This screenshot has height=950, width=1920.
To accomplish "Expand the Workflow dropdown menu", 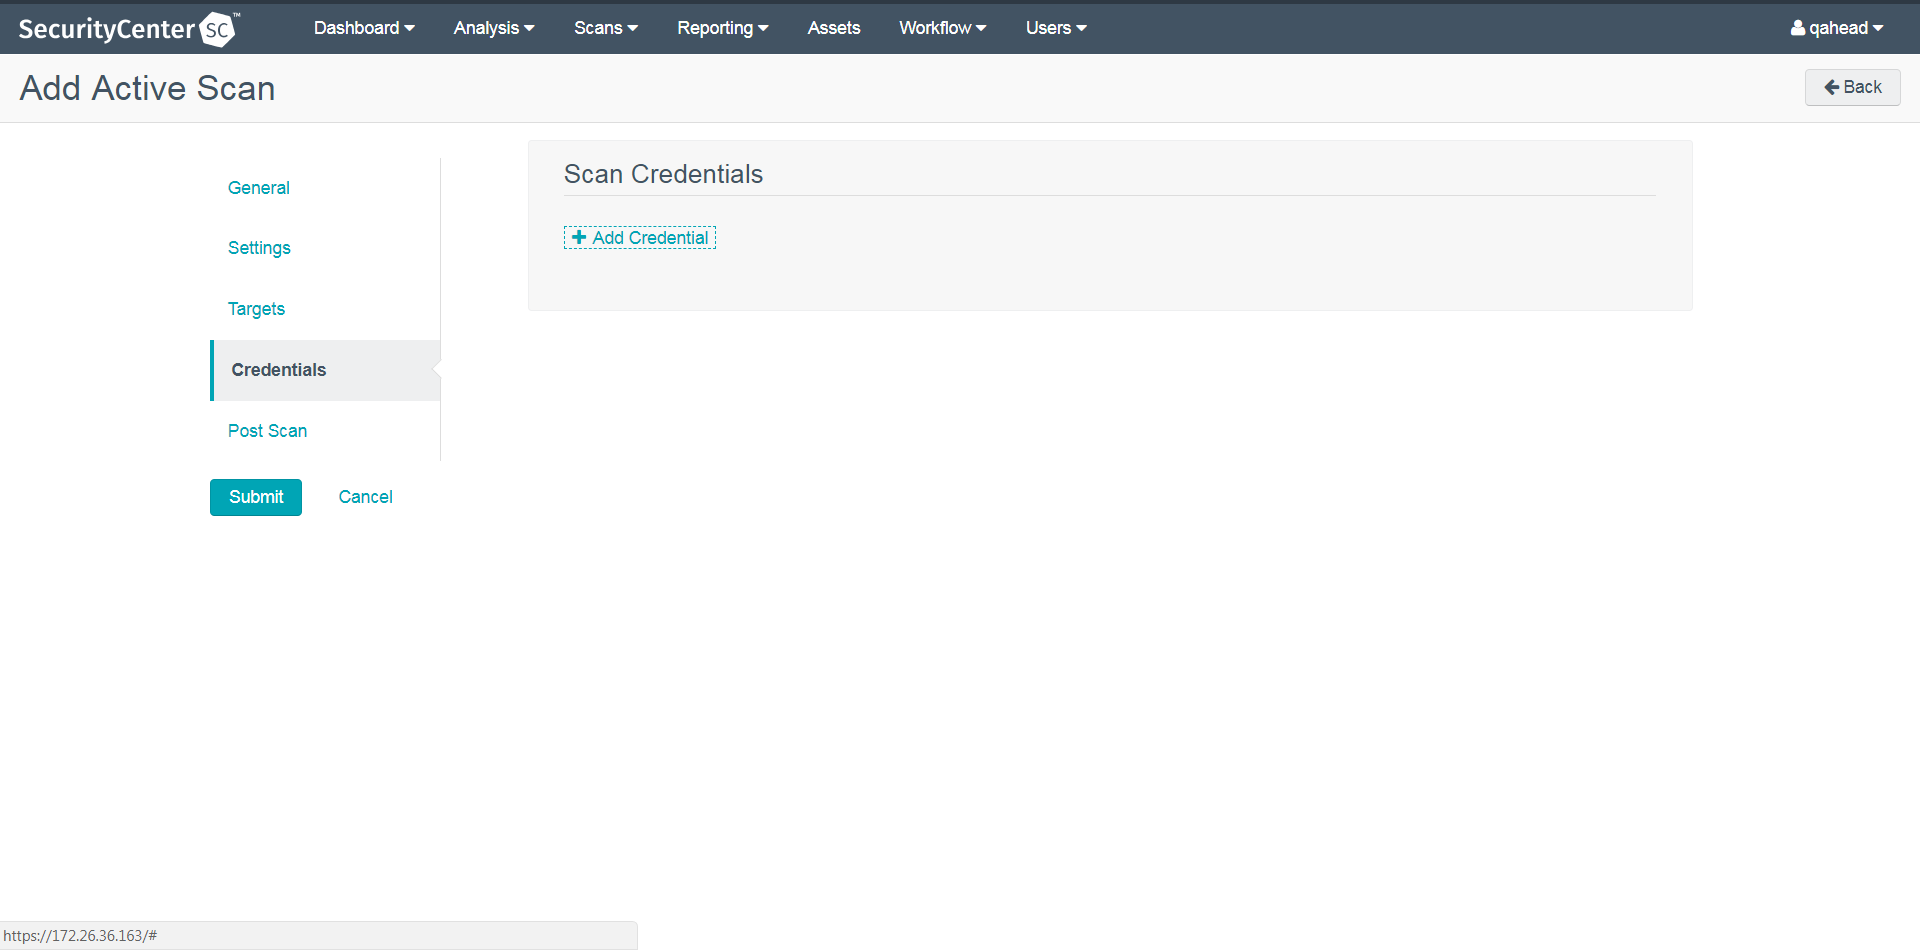I will [942, 28].
